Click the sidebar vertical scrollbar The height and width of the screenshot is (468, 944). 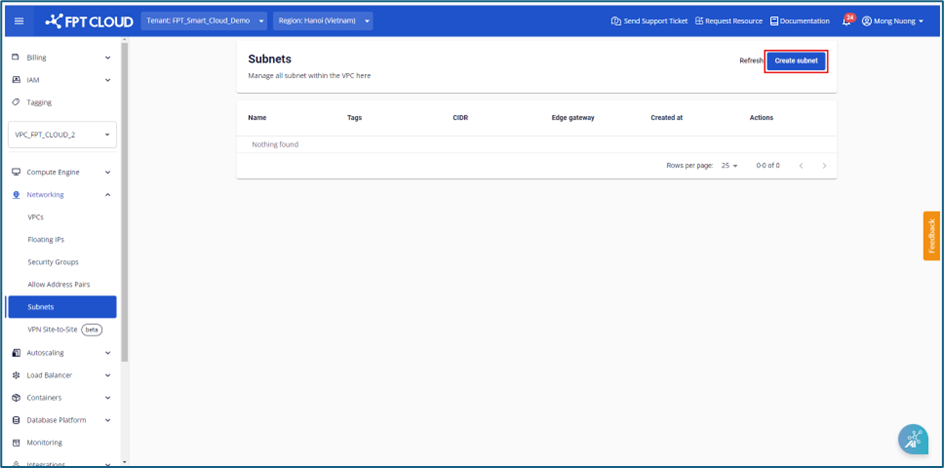[x=124, y=200]
